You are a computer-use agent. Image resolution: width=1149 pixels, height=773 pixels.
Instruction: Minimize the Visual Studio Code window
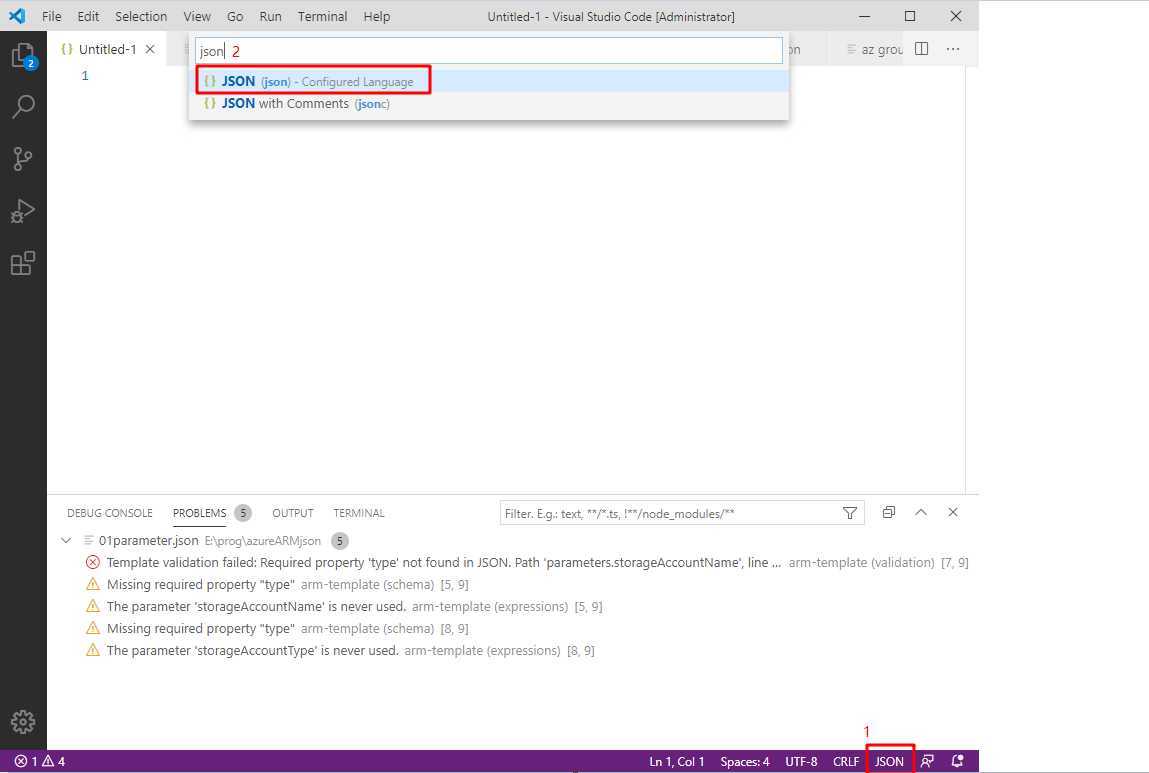coord(865,16)
